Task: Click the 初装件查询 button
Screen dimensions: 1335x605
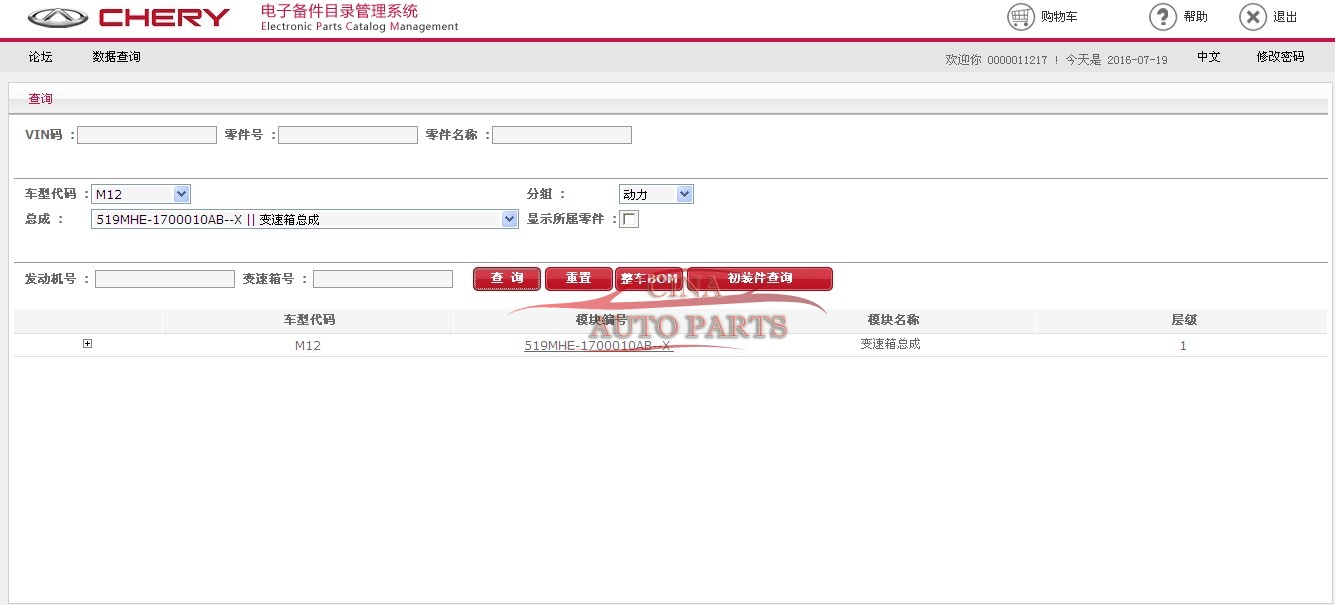Action: point(760,278)
